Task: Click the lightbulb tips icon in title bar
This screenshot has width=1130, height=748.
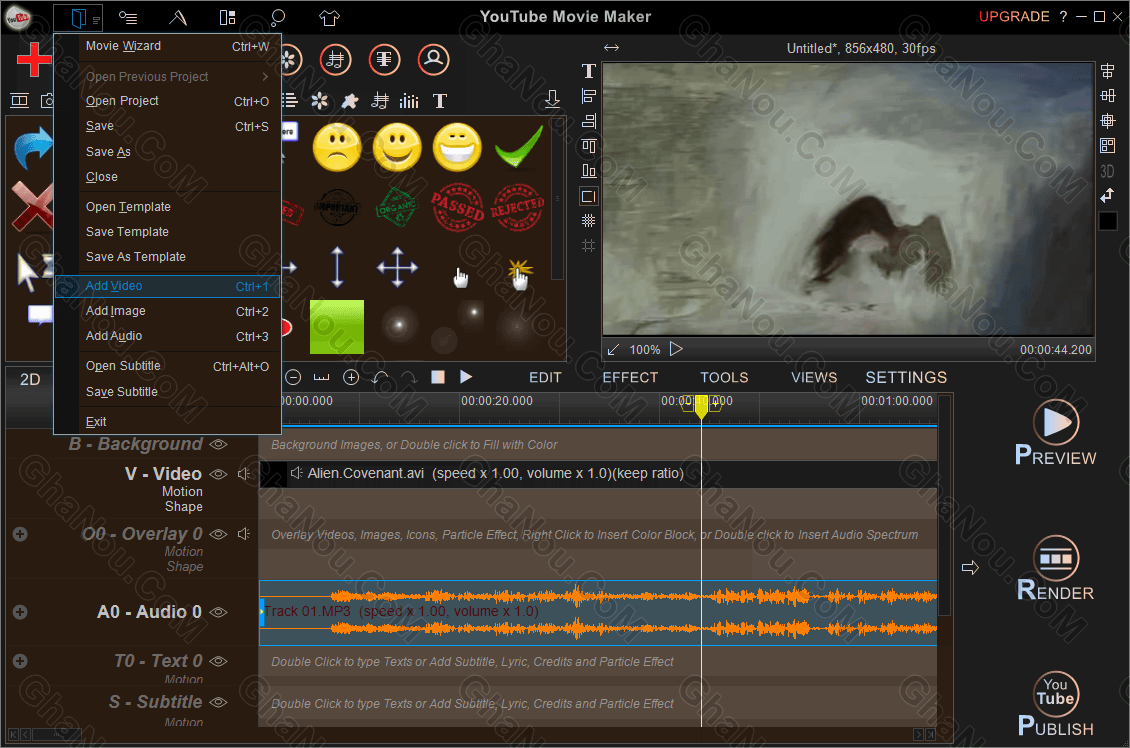Action: coord(277,17)
